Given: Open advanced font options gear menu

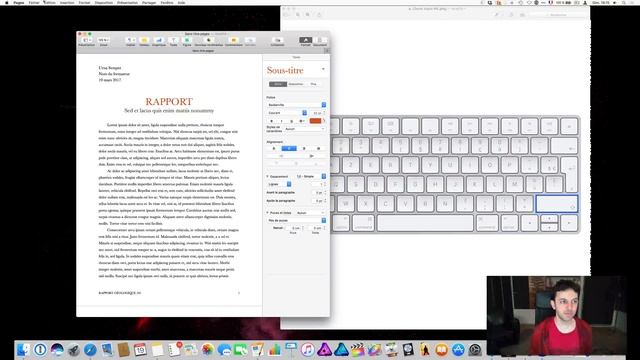Looking at the screenshot, I should click(302, 121).
